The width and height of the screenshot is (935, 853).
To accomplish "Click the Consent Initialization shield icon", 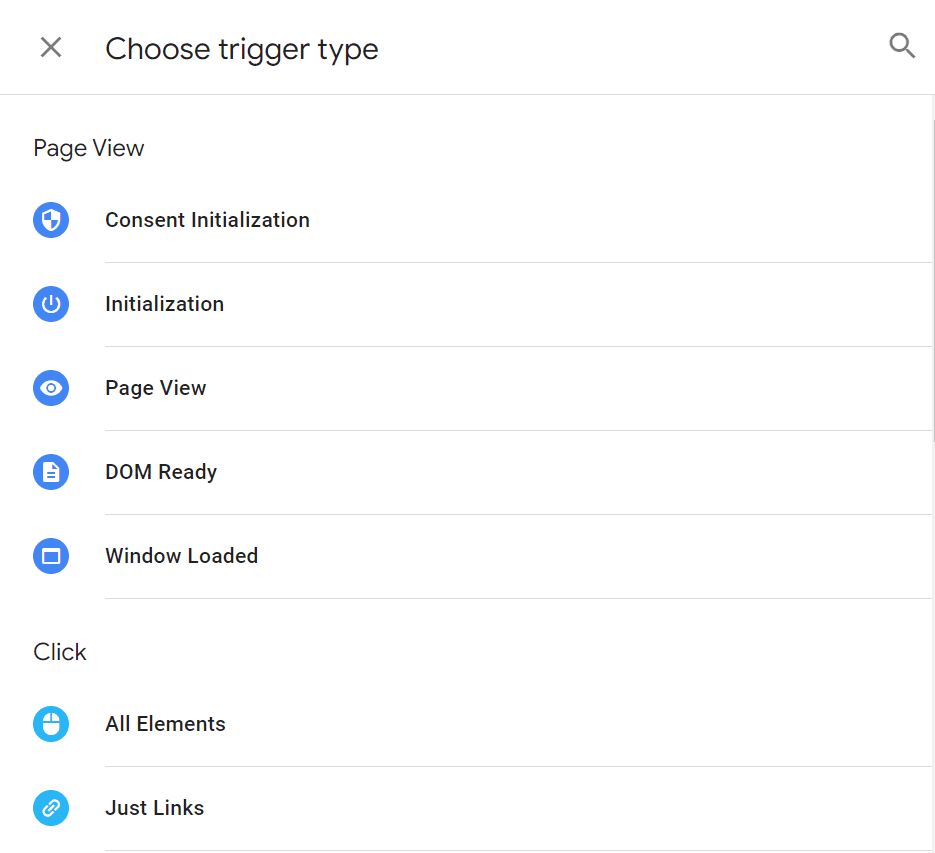I will (51, 220).
